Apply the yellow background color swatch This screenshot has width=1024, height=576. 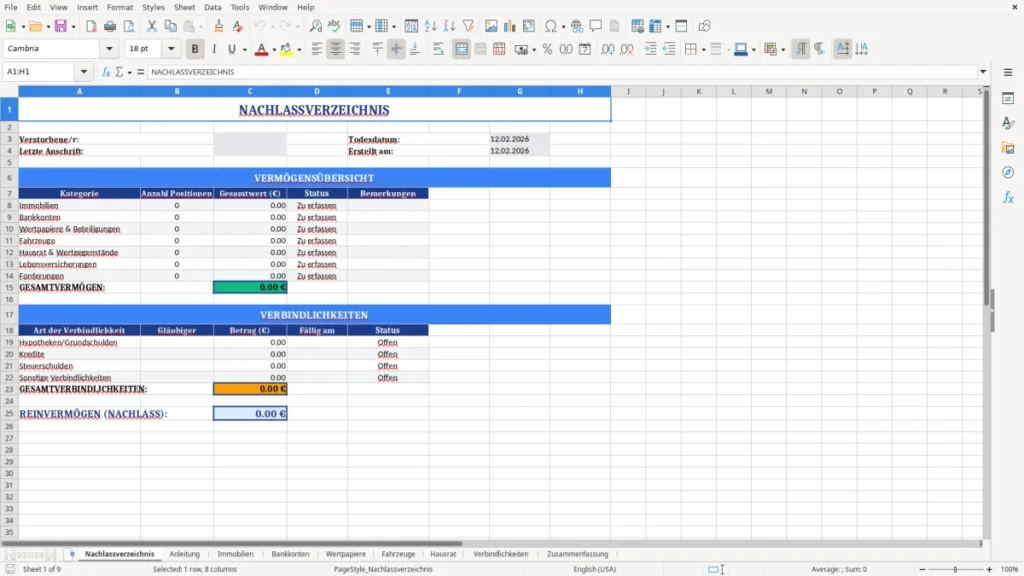(x=286, y=49)
